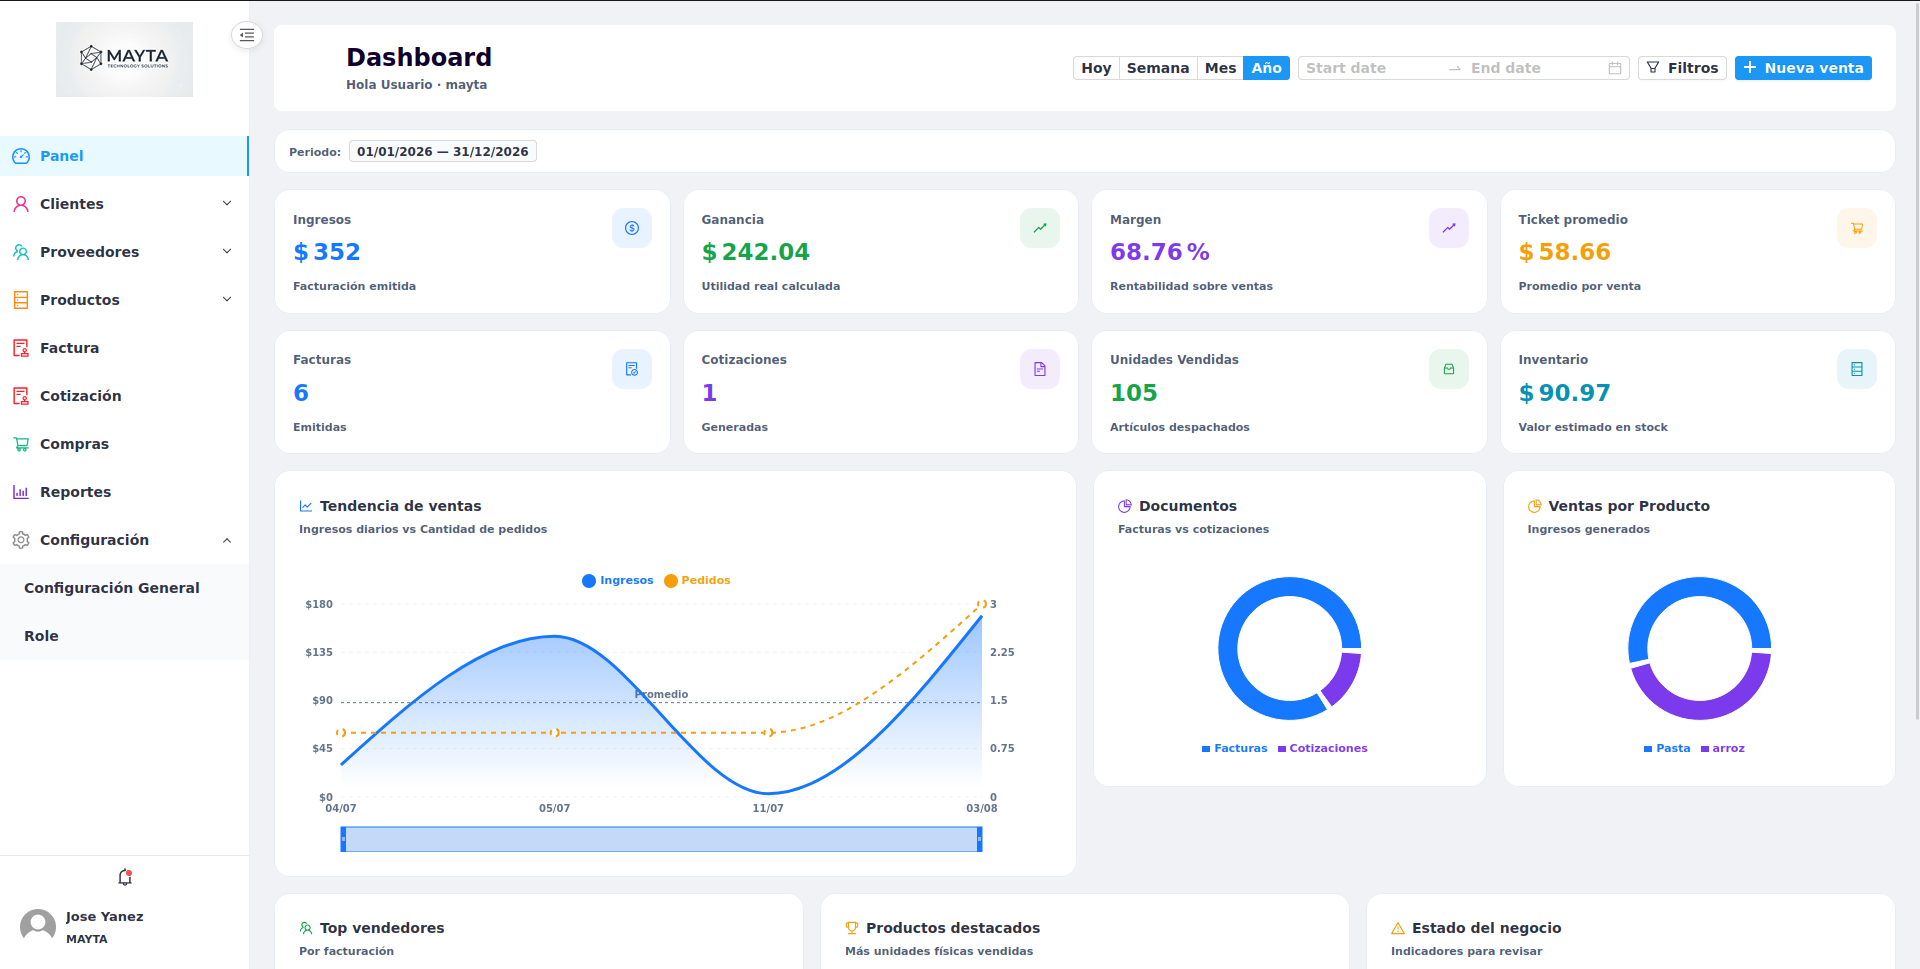Open the Factura menu item
The image size is (1920, 969).
(x=124, y=348)
